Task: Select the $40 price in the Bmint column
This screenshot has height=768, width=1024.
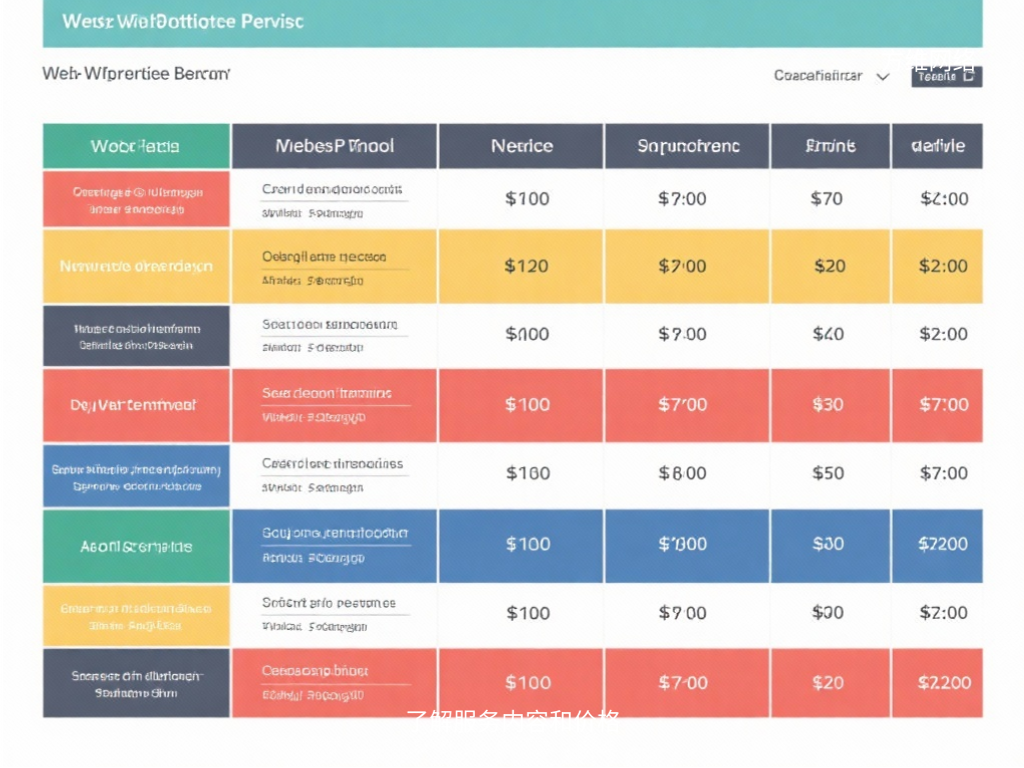Action: [x=828, y=334]
